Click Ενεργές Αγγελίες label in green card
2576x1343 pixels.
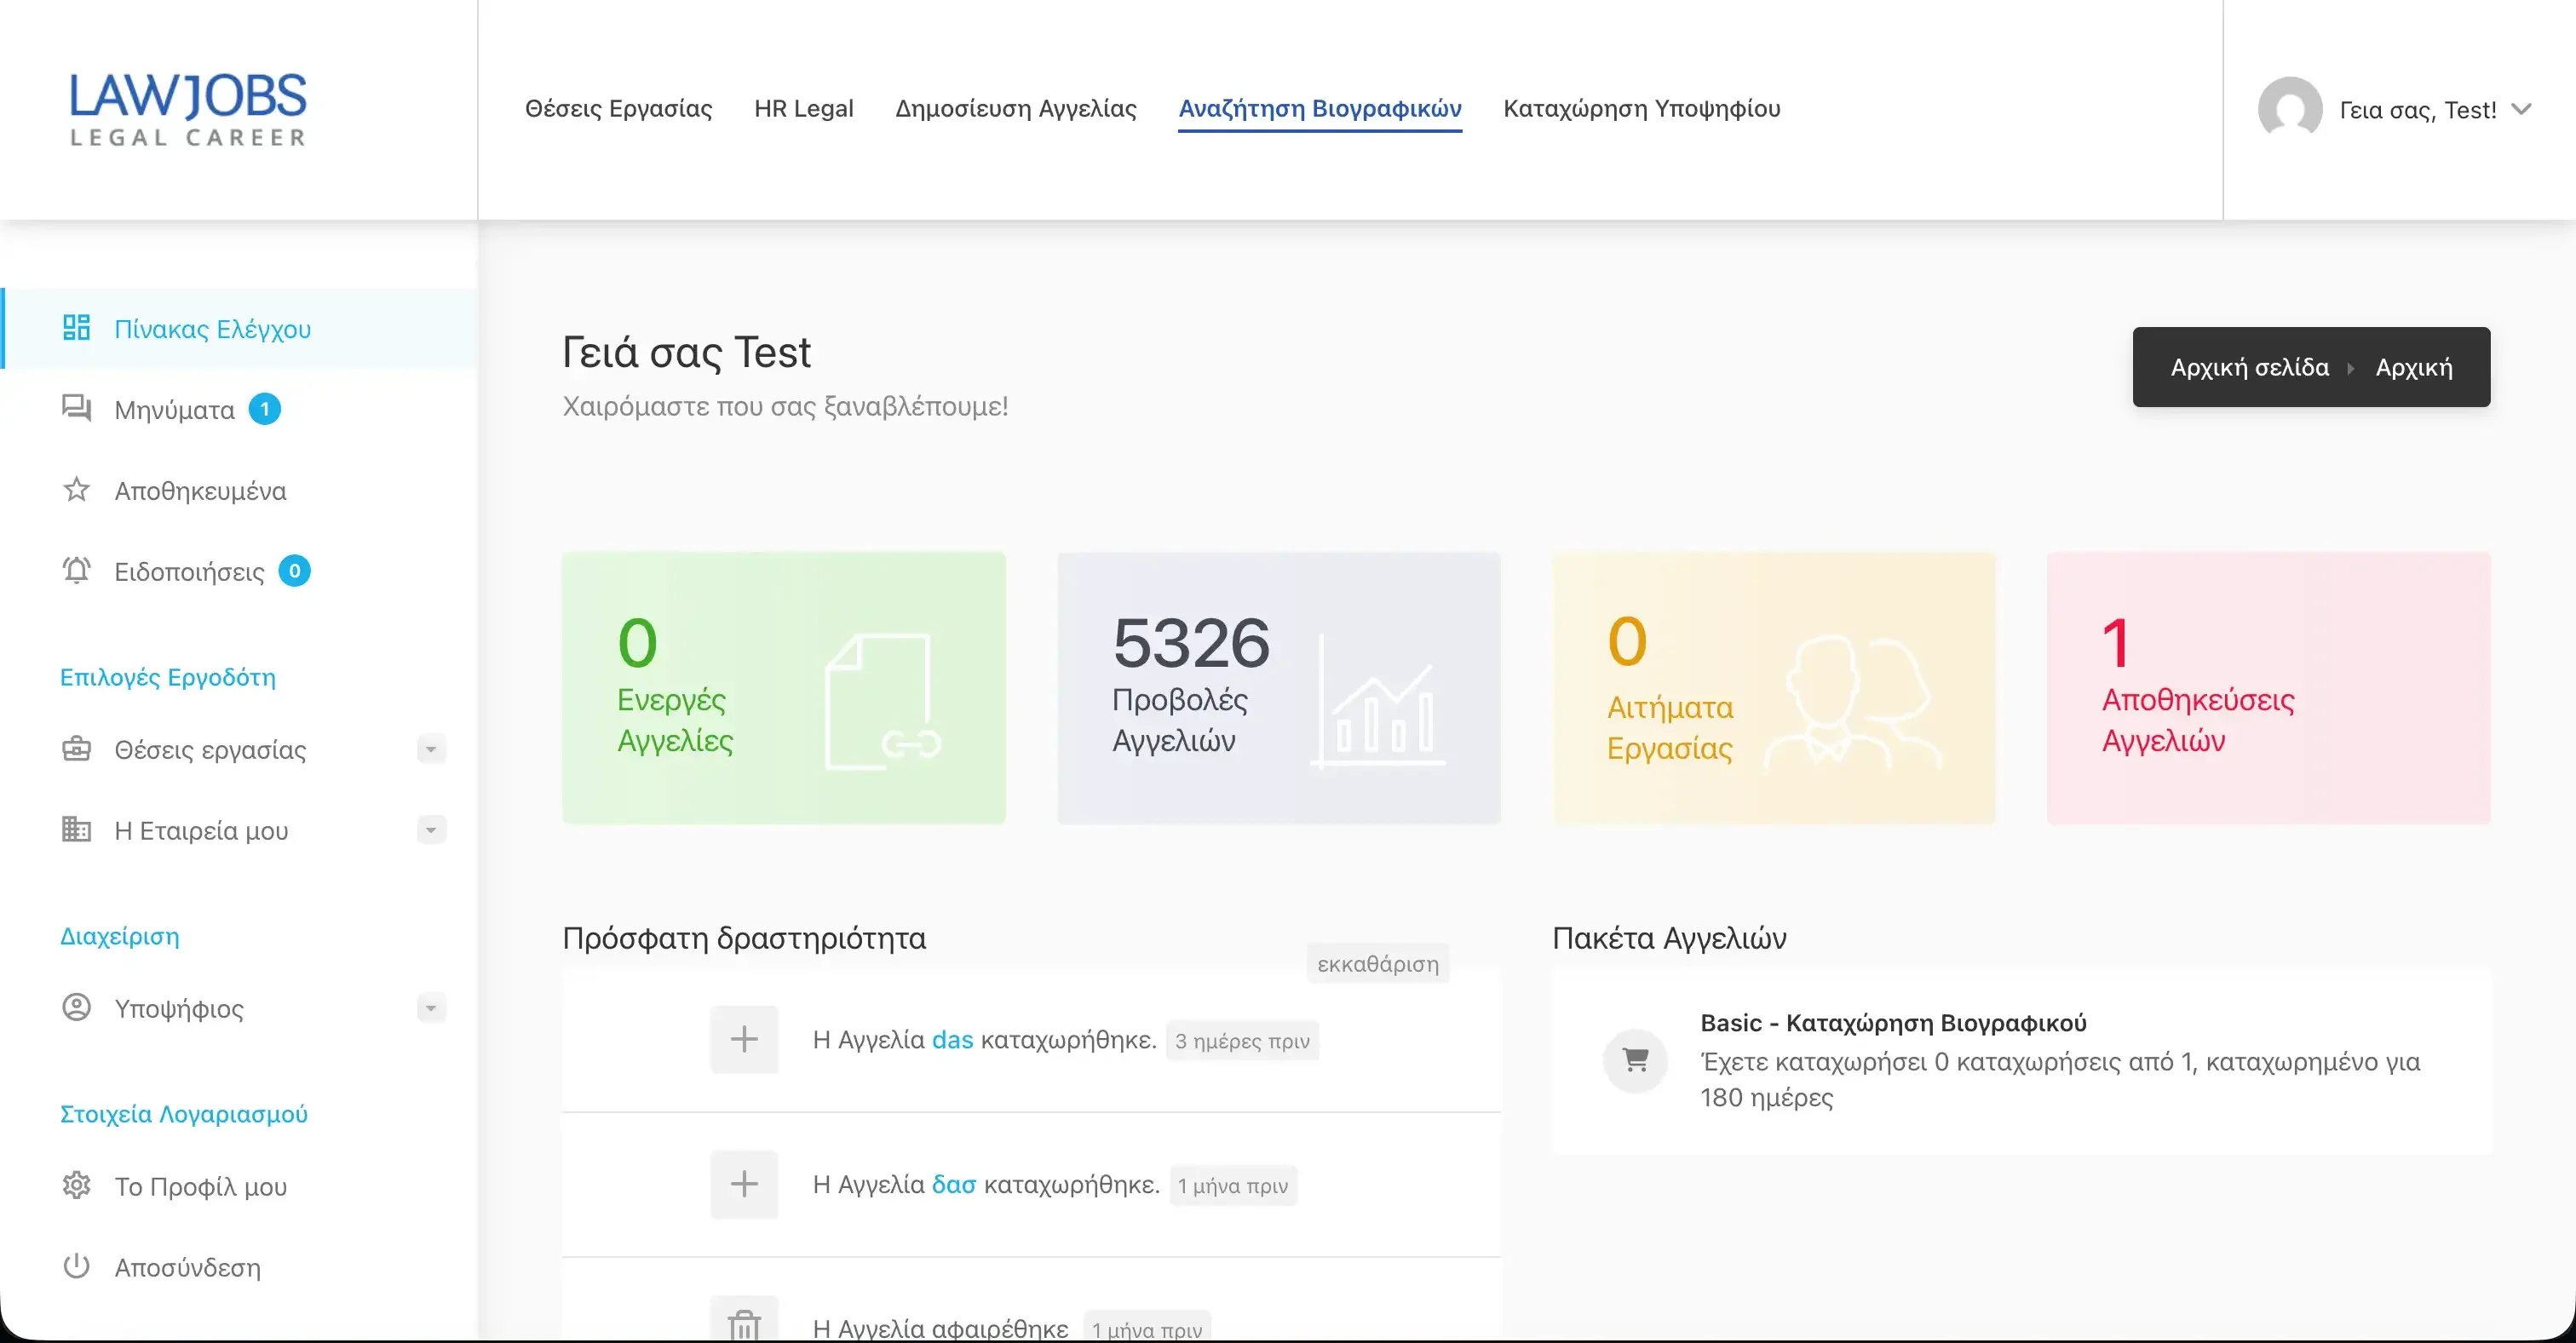point(675,720)
